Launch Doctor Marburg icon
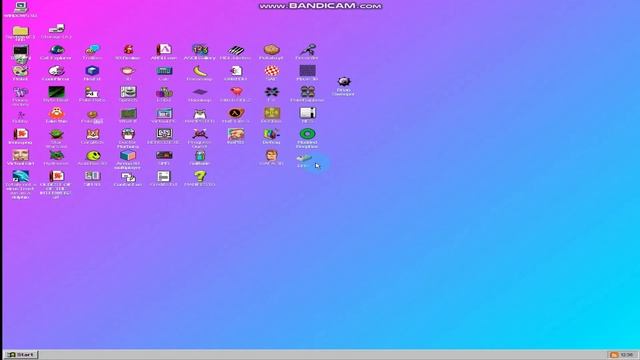The image size is (640, 360). click(128, 134)
